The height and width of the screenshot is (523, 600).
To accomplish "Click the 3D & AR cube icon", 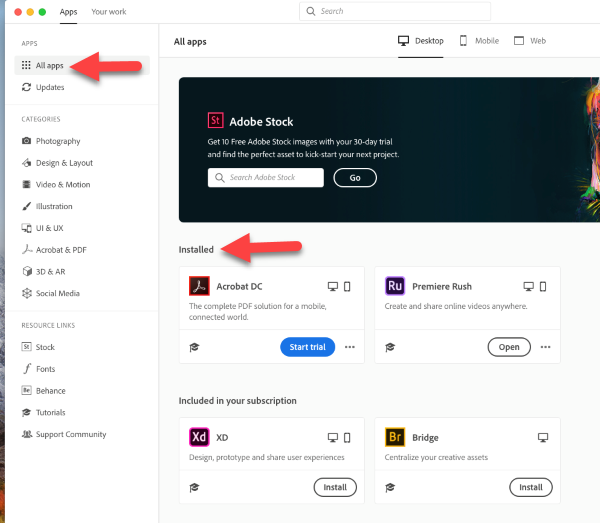I will point(27,271).
